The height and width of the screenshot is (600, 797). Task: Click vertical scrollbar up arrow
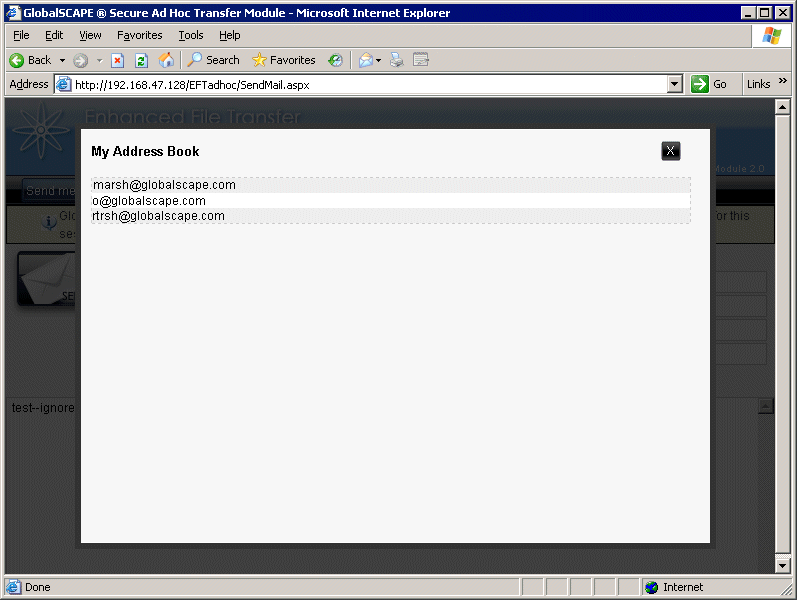(x=782, y=107)
